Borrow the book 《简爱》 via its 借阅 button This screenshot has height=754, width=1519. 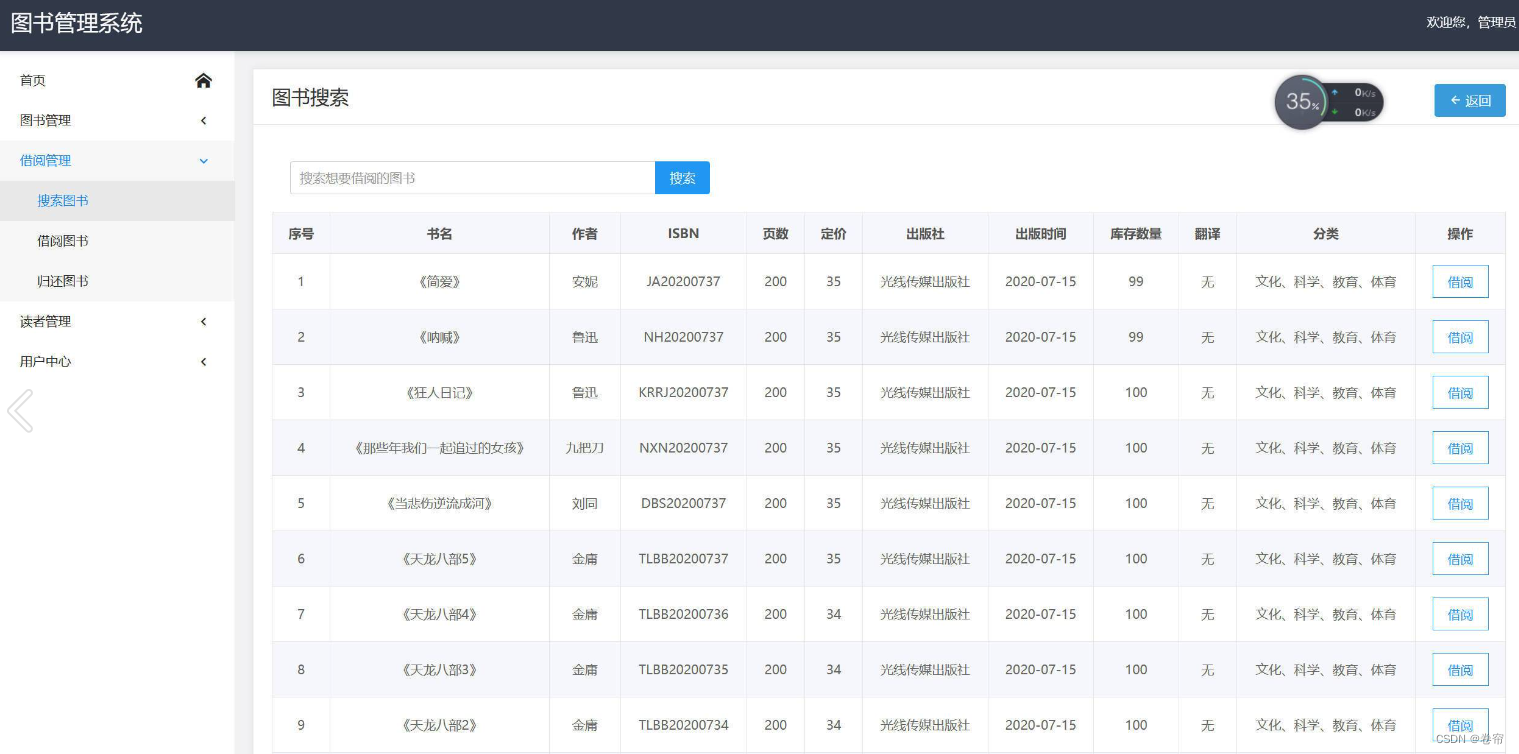click(x=1459, y=281)
